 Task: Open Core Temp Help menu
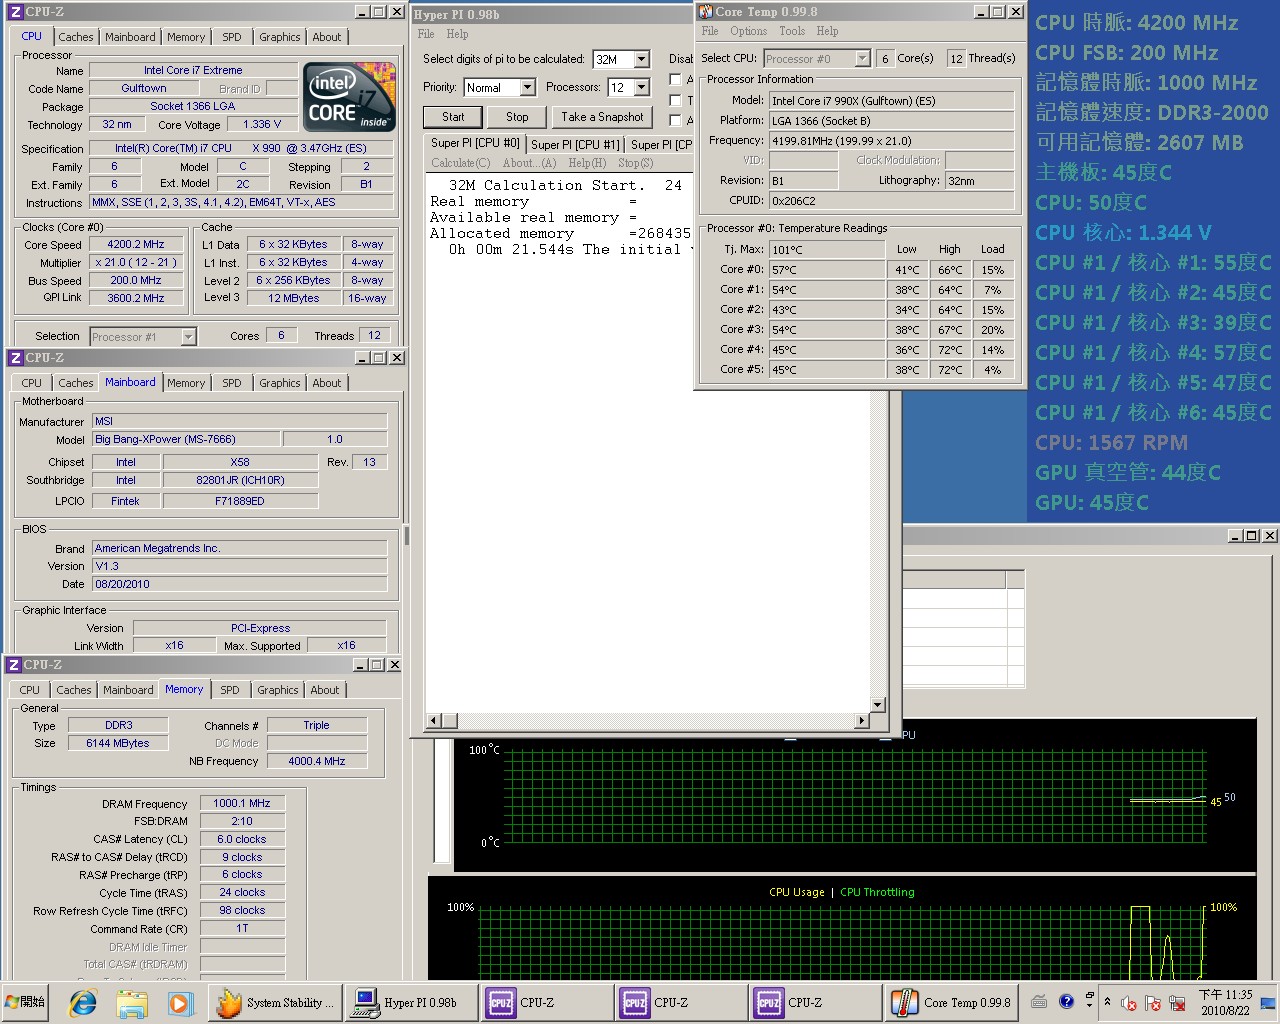[x=827, y=31]
